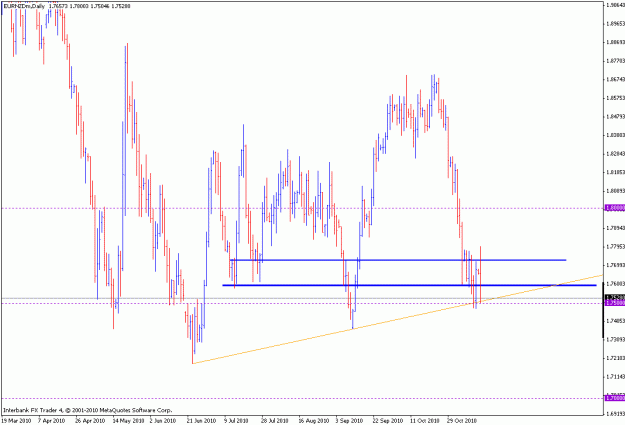The image size is (625, 425).
Task: Click the 1.8380 price scale label
Action: click(x=615, y=135)
